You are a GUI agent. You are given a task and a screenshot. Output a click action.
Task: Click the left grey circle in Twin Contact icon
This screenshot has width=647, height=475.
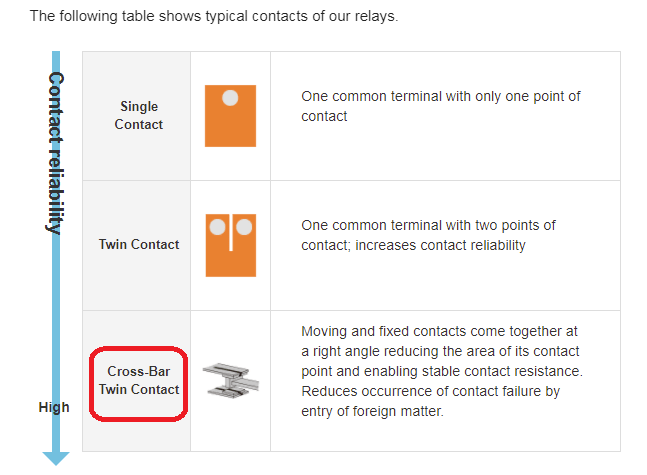[x=217, y=227]
